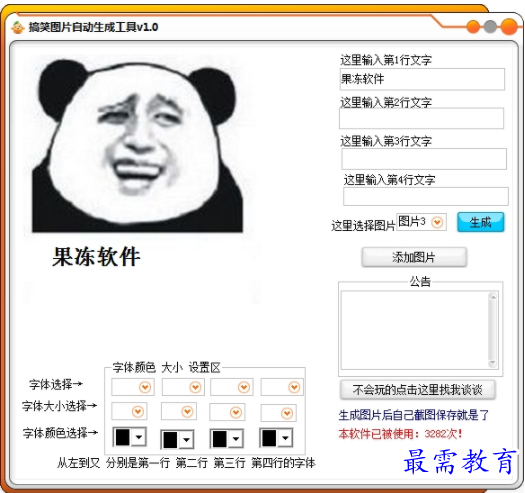Viewport: 525px width, 493px height.
Task: Open the second line font color picker
Action: (177, 439)
